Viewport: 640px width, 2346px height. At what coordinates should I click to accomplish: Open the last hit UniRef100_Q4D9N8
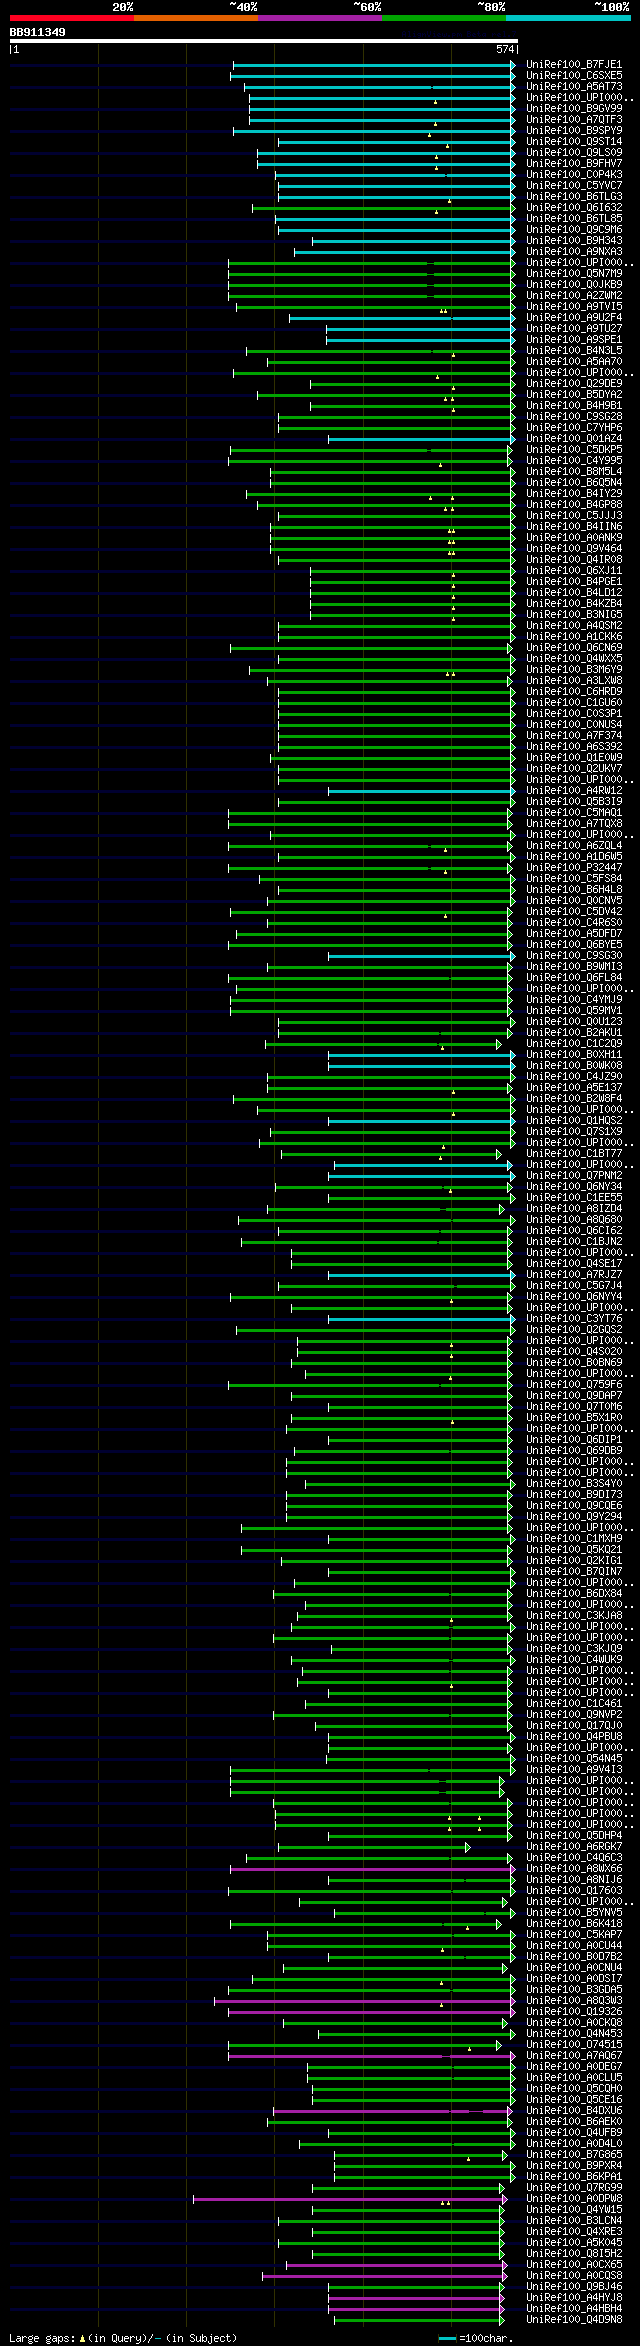(574, 2319)
